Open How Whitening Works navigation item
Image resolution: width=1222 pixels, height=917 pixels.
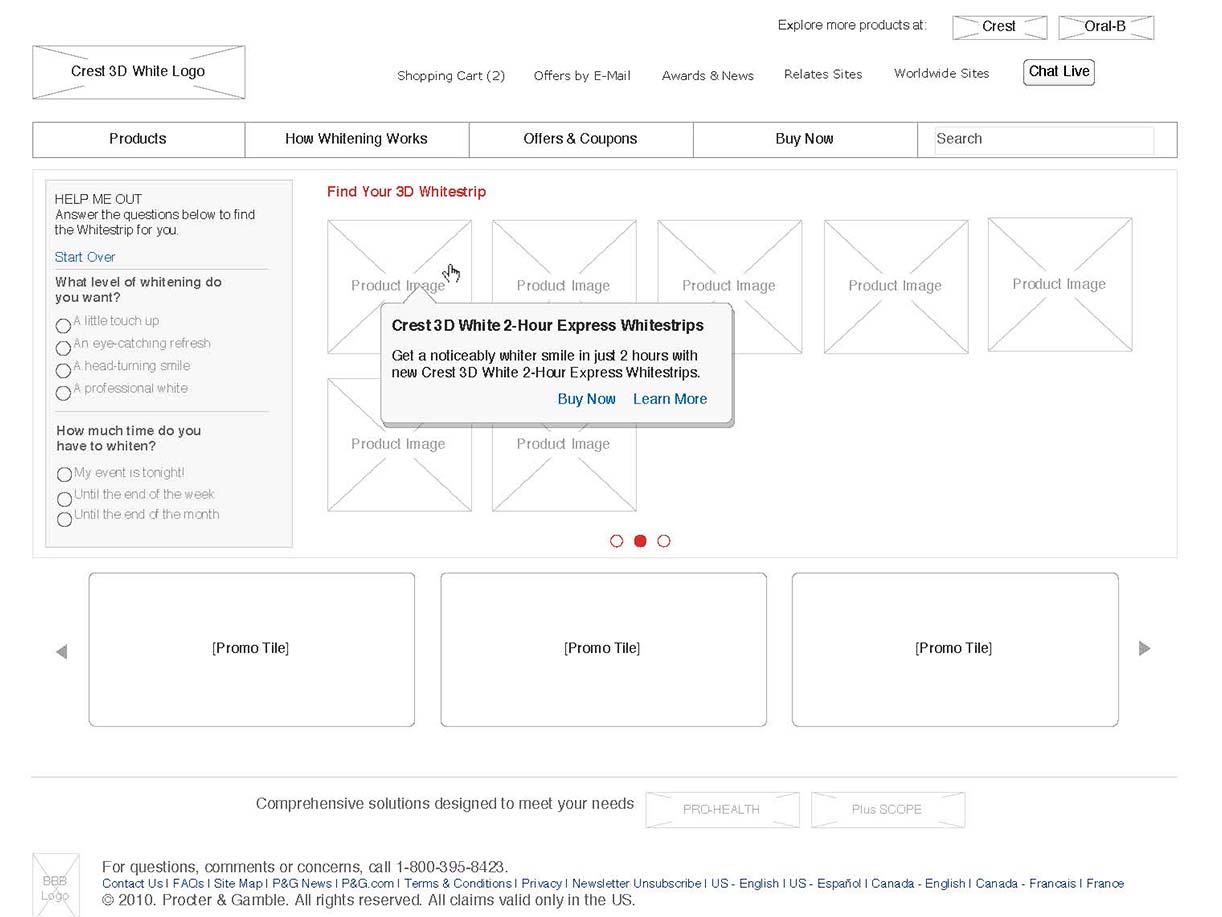pyautogui.click(x=357, y=140)
